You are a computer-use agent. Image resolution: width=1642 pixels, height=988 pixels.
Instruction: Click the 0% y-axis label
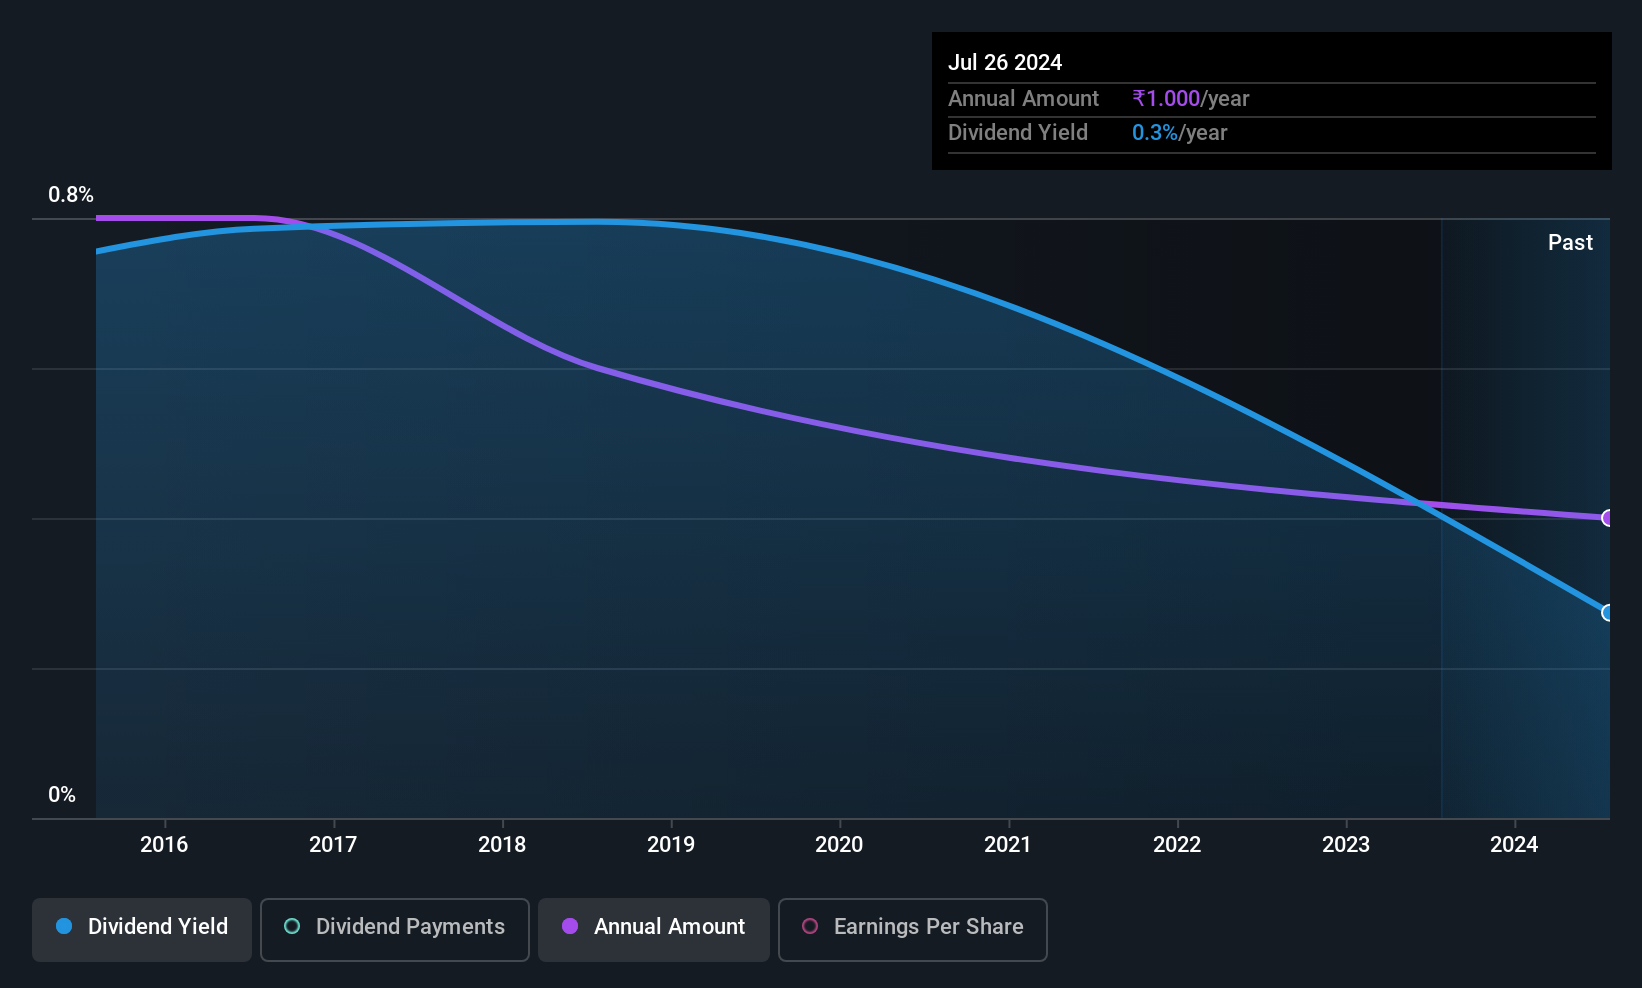(x=62, y=795)
